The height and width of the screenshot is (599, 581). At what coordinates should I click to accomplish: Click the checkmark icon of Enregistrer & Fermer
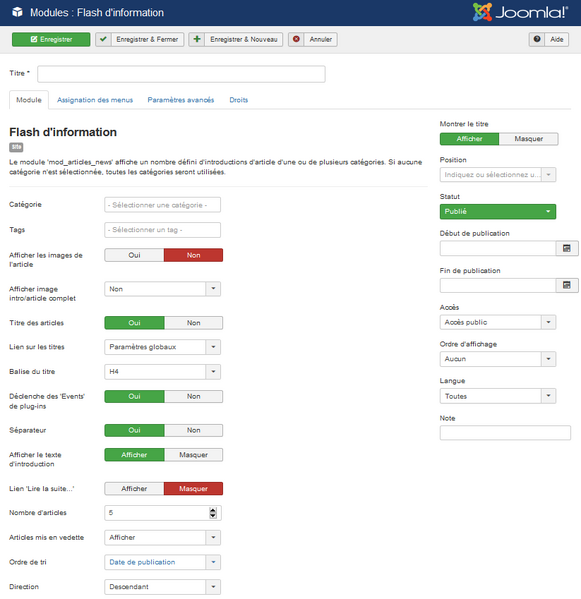point(103,39)
